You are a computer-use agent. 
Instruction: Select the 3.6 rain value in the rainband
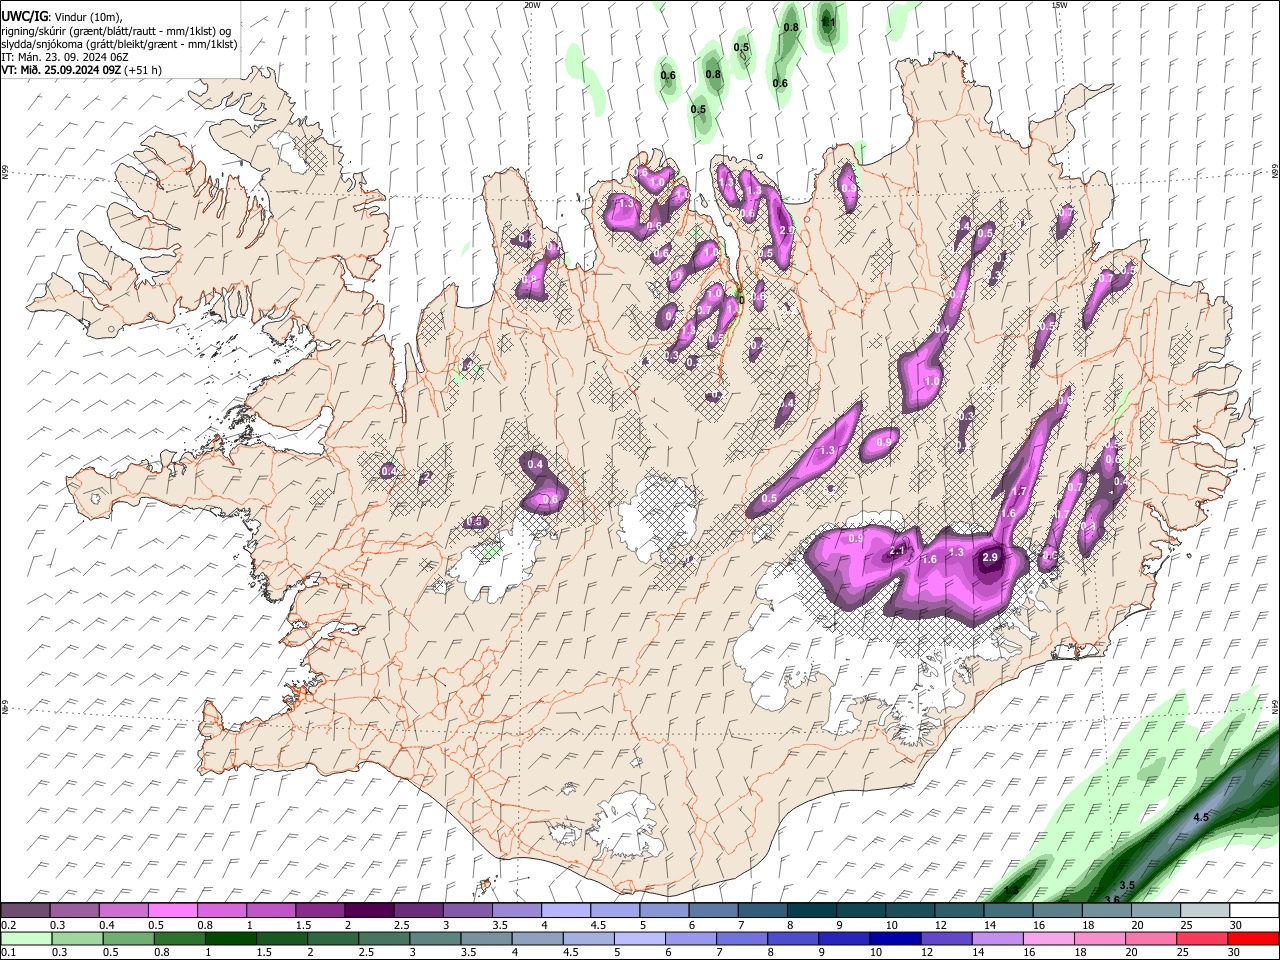1112,900
